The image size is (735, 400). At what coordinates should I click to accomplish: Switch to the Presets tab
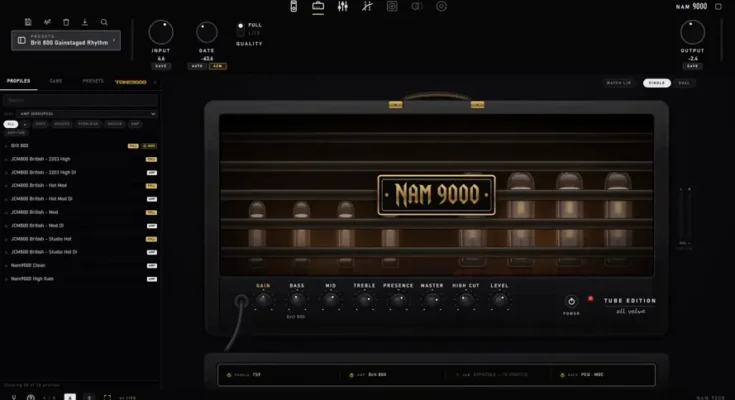(x=93, y=81)
